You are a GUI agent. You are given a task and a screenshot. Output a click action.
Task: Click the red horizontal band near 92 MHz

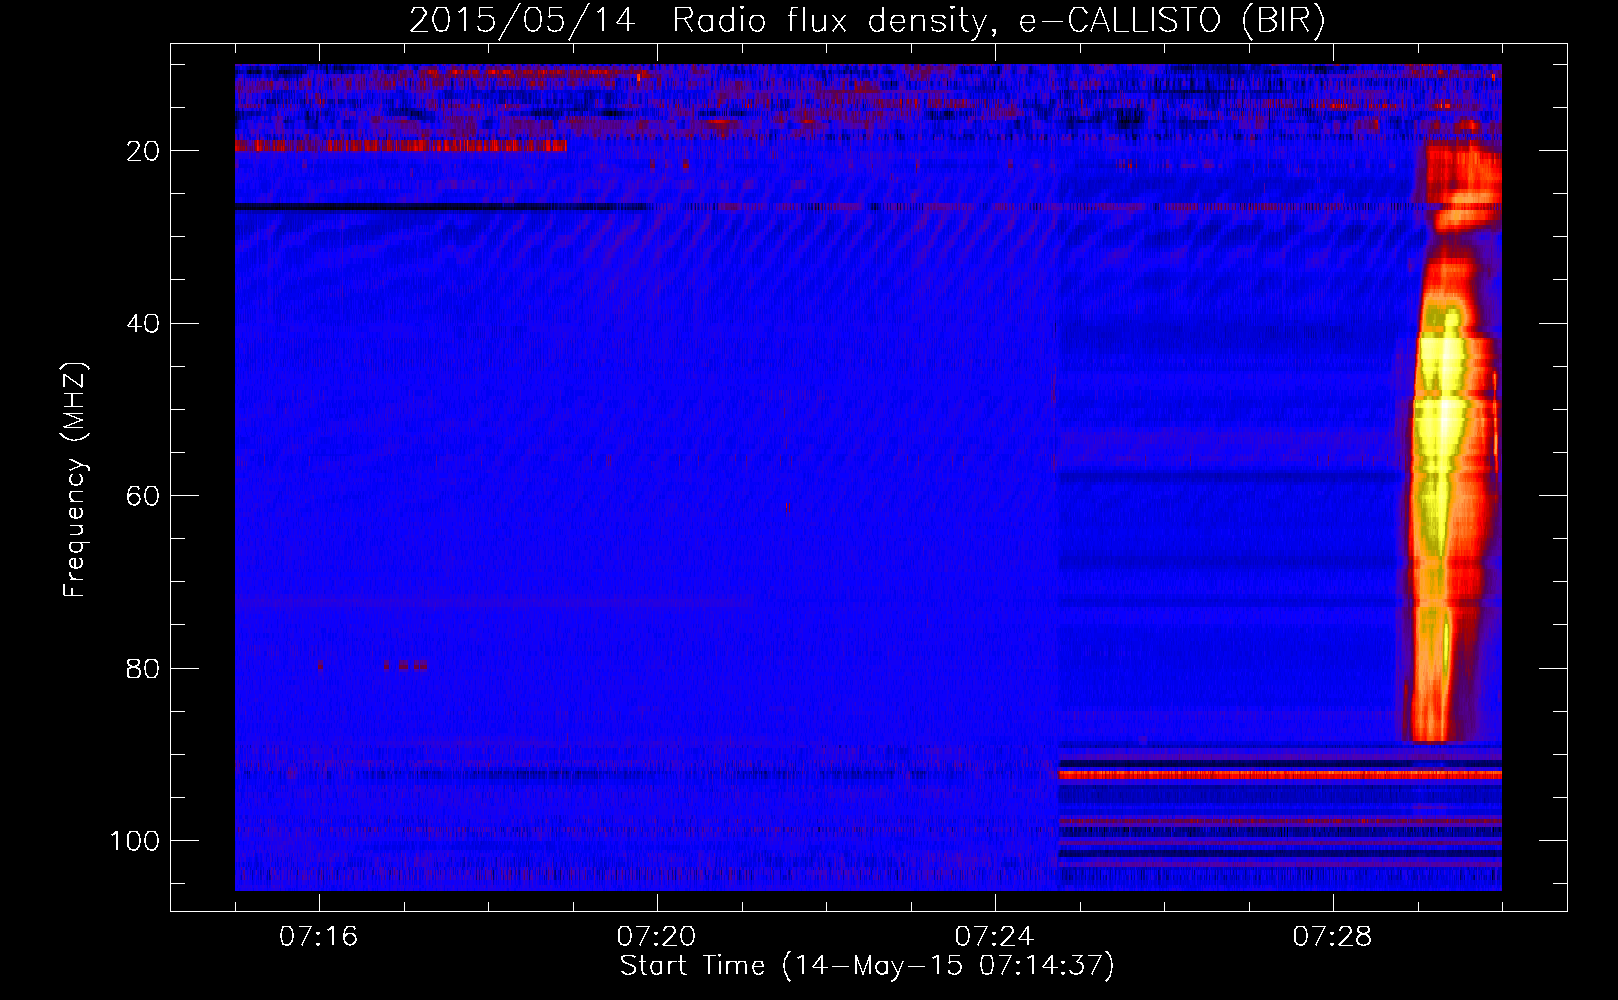[1280, 774]
